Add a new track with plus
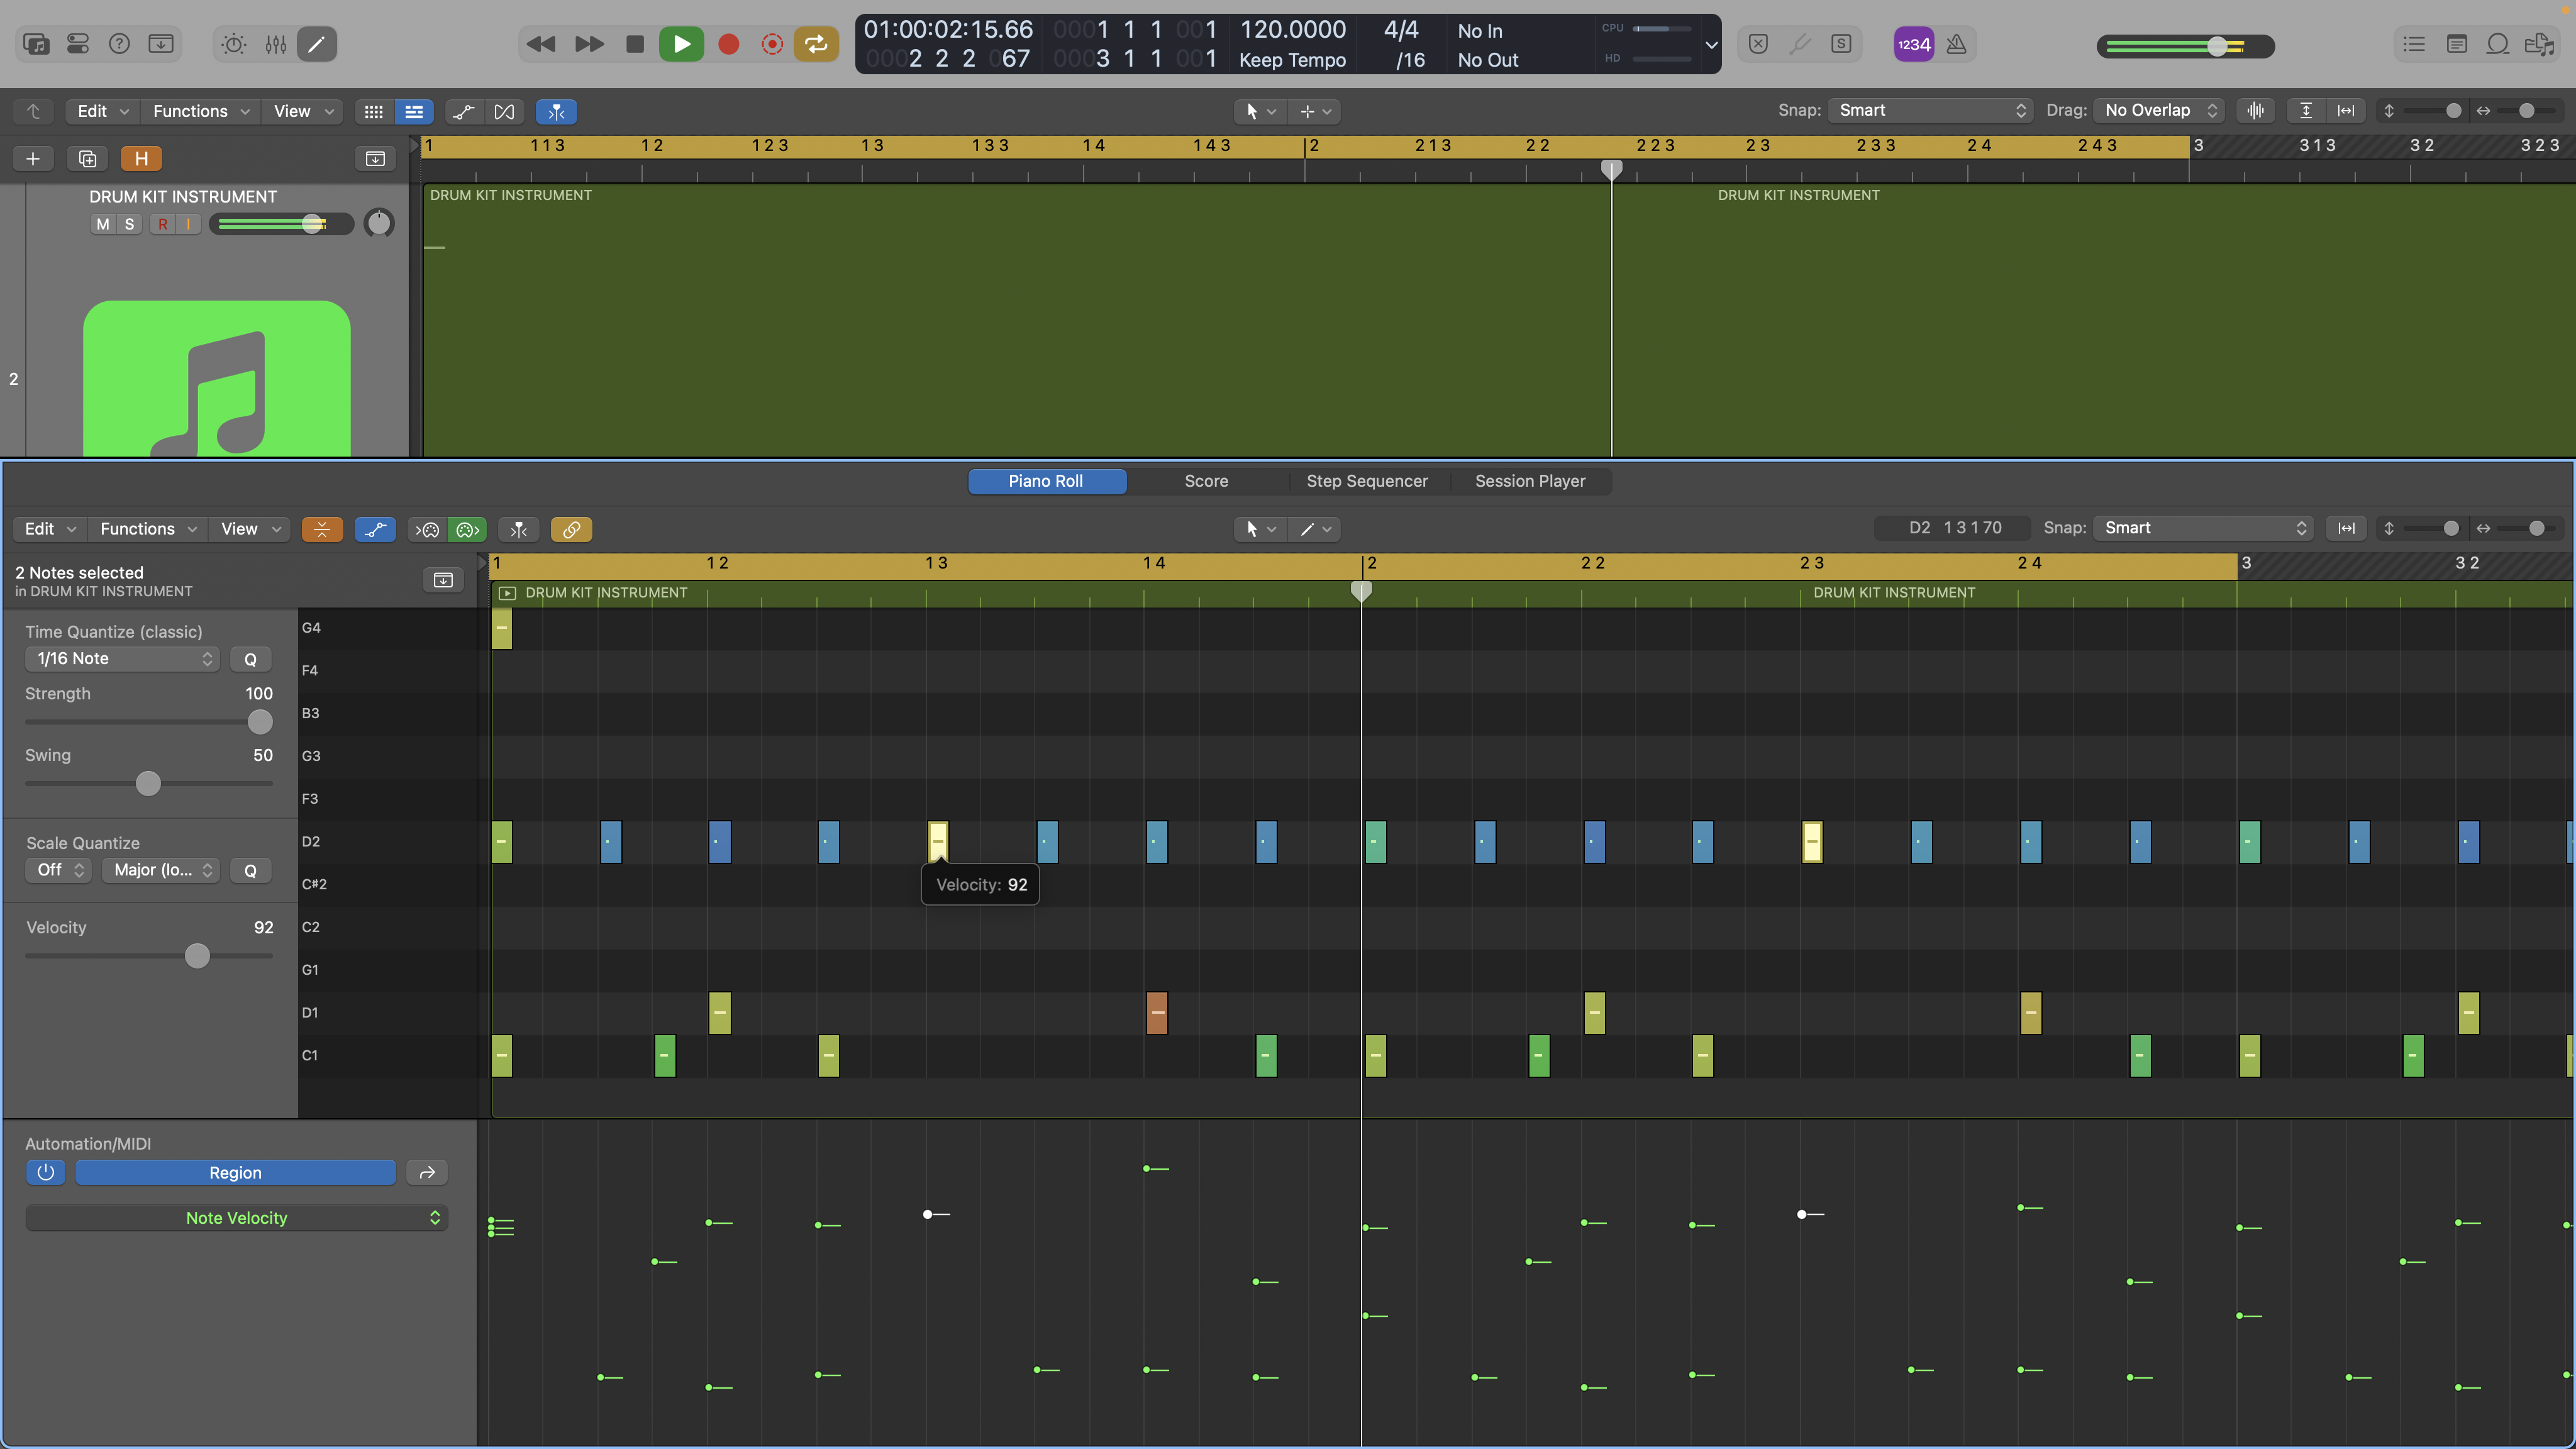Viewport: 2576px width, 1449px height. point(33,158)
